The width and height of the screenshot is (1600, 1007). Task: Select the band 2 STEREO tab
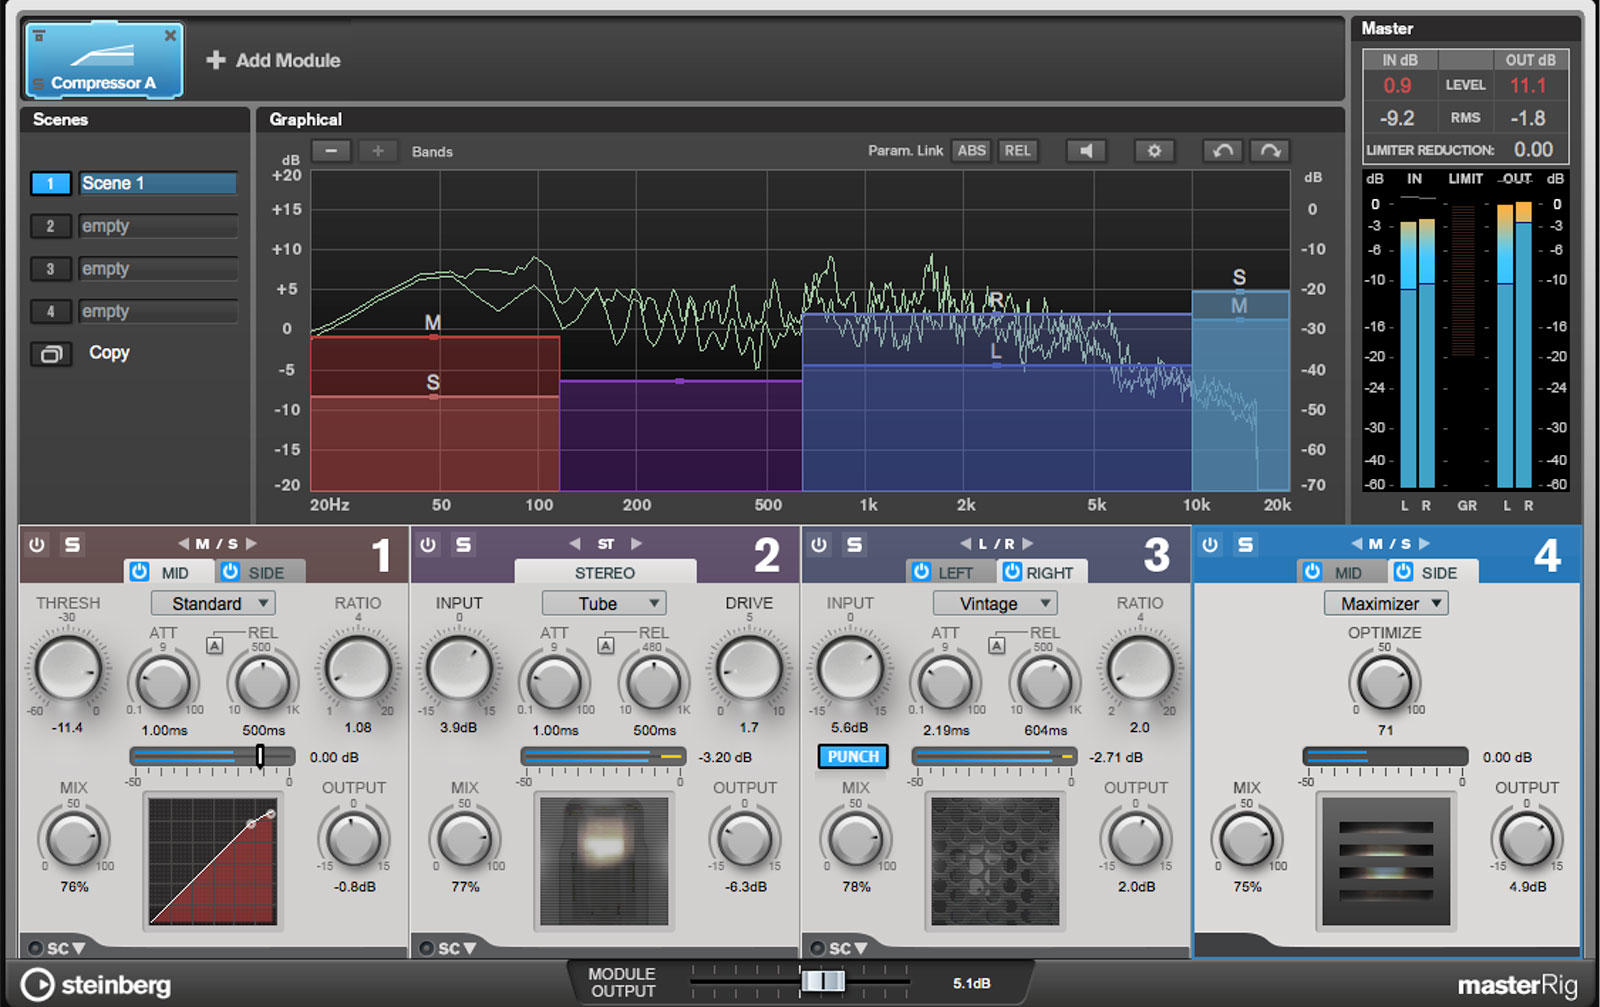coord(605,572)
